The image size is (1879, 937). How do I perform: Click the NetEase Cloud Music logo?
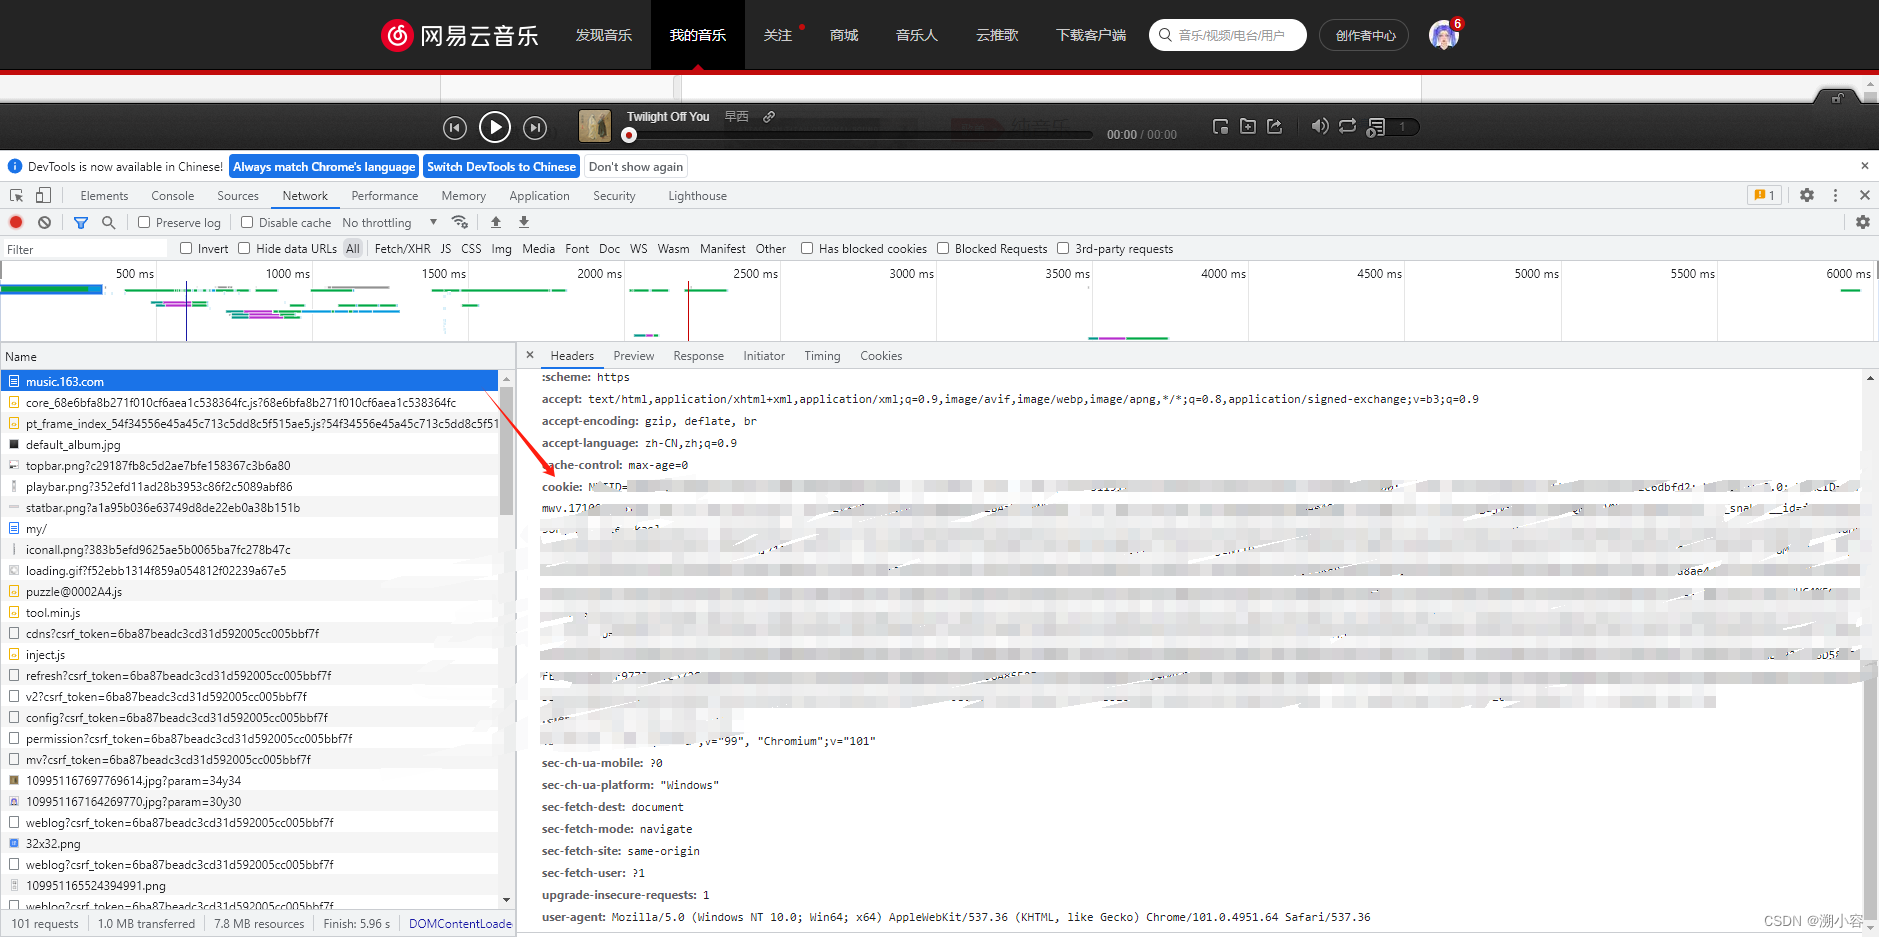(460, 35)
